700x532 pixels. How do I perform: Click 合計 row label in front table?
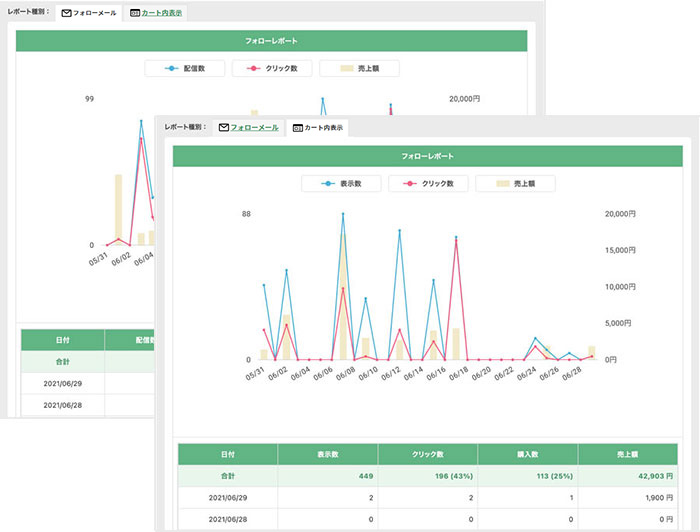(x=228, y=476)
